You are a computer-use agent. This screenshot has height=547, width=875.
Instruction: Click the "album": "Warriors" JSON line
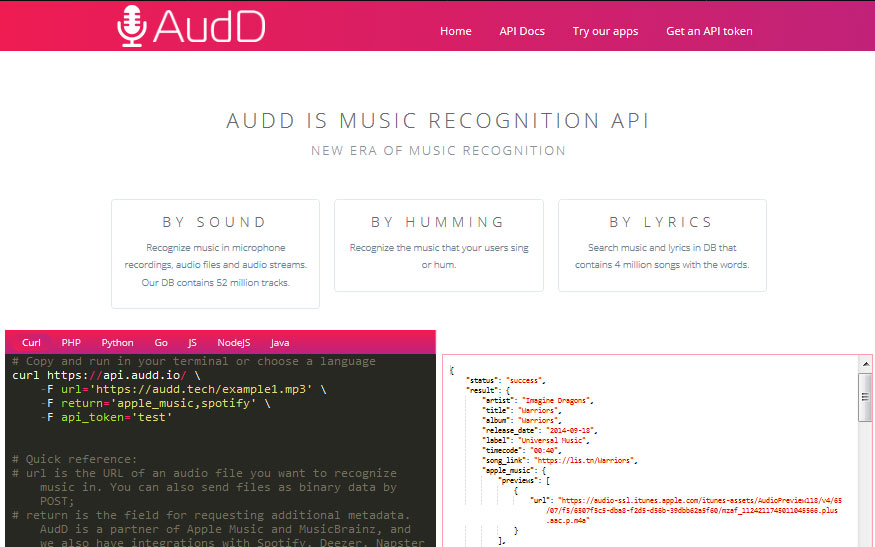click(x=522, y=420)
